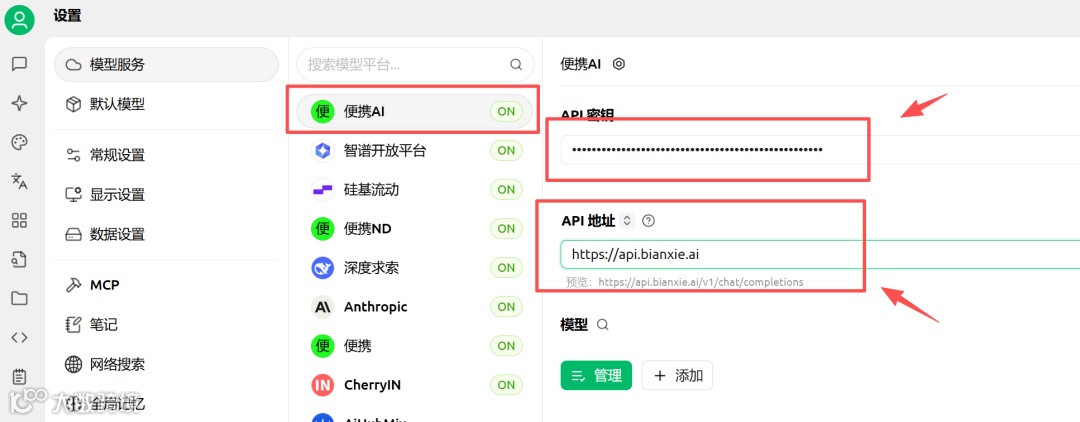Select the 便携AI provider row
The height and width of the screenshot is (422, 1080).
click(415, 112)
